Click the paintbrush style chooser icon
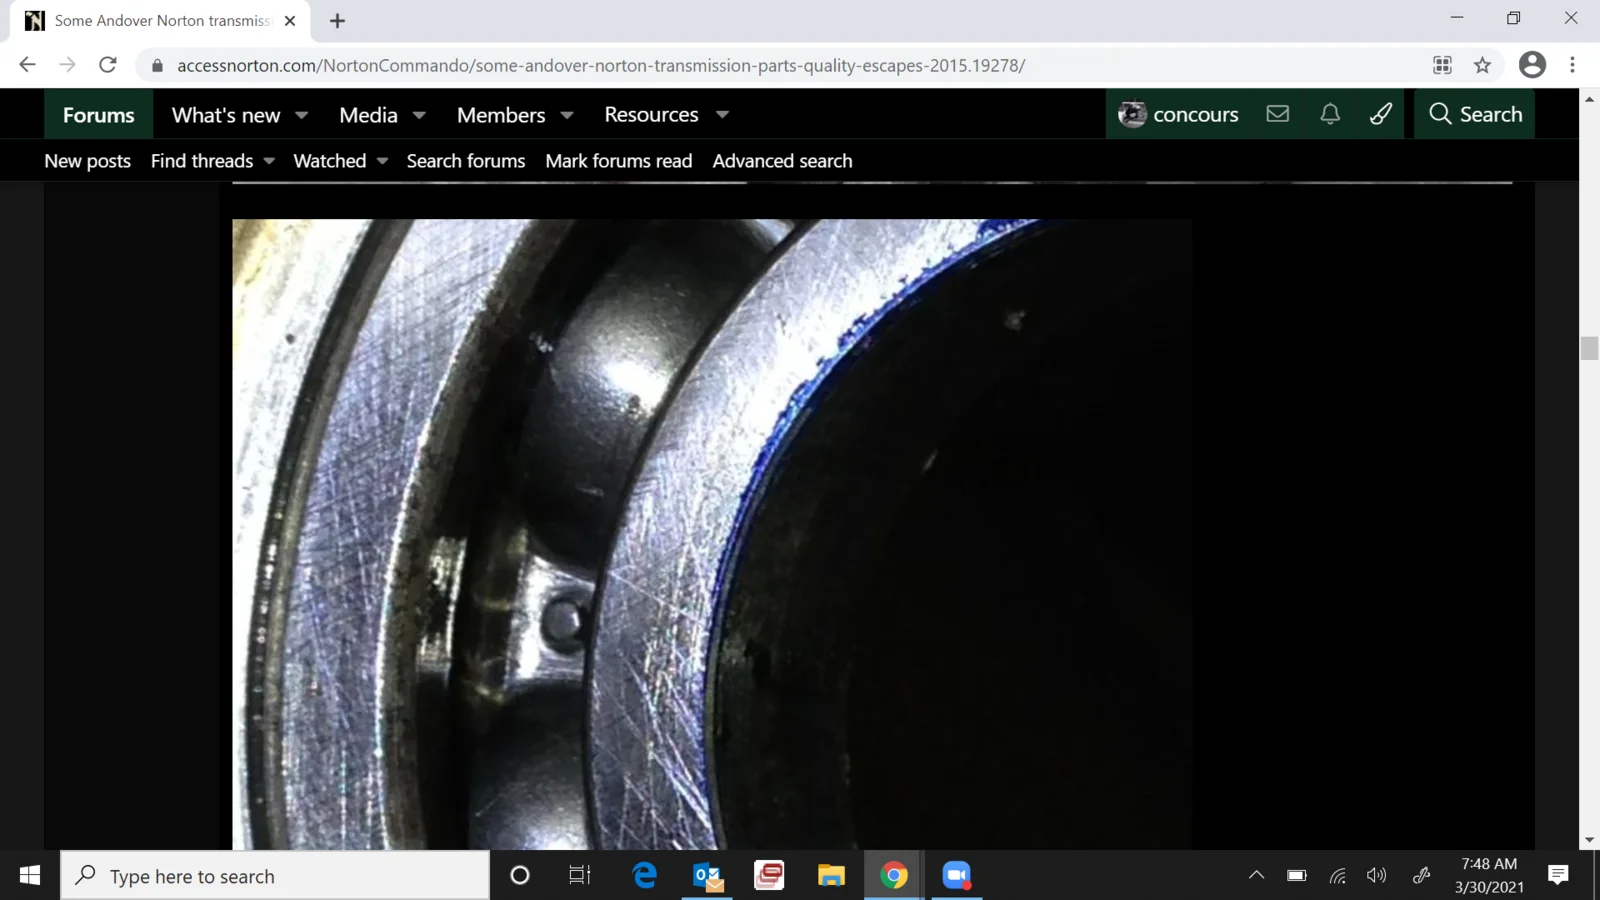Screen dimensions: 1600x900 pyautogui.click(x=1381, y=114)
